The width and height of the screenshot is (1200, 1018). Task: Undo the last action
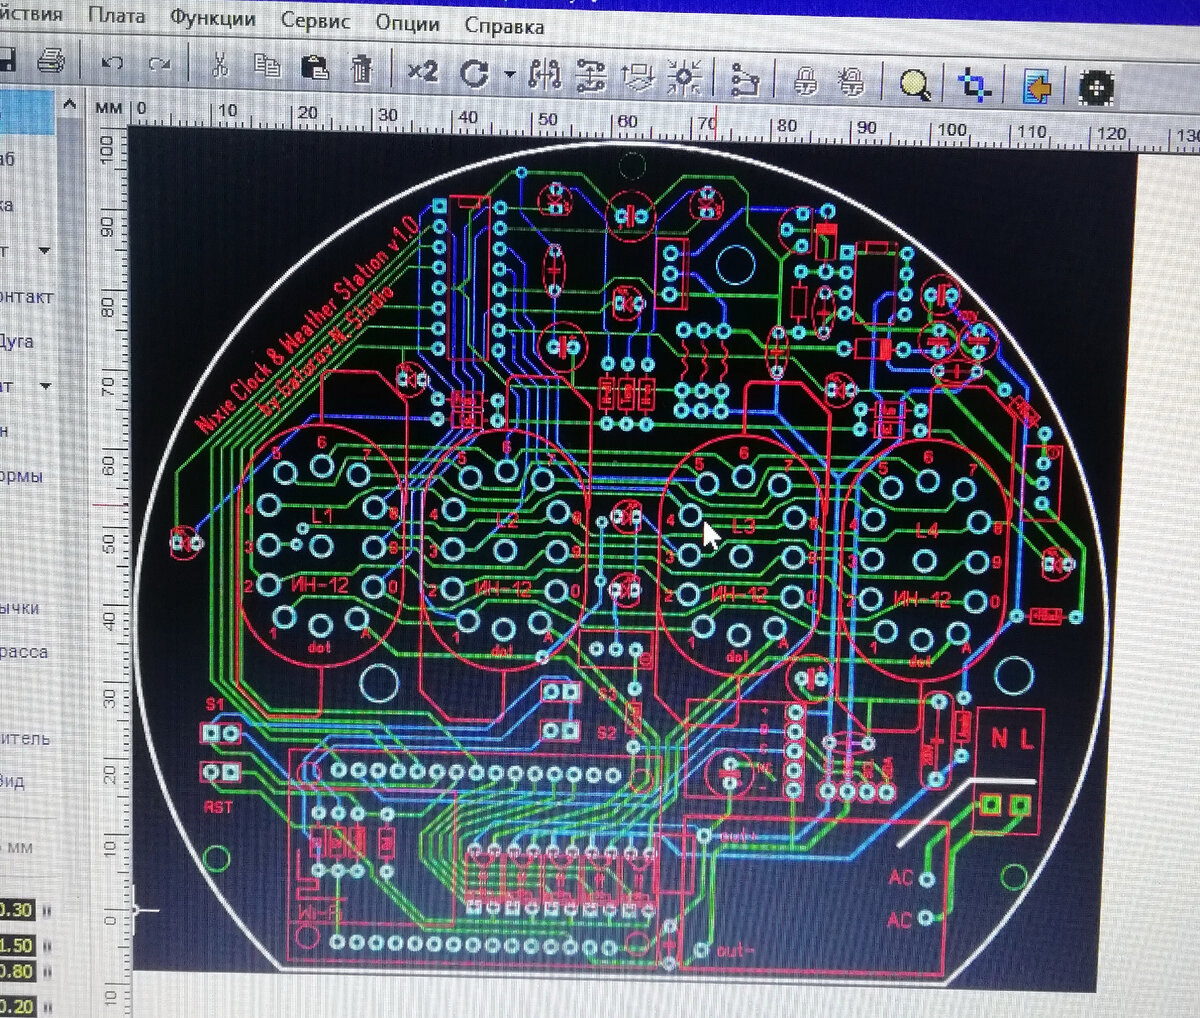(112, 64)
